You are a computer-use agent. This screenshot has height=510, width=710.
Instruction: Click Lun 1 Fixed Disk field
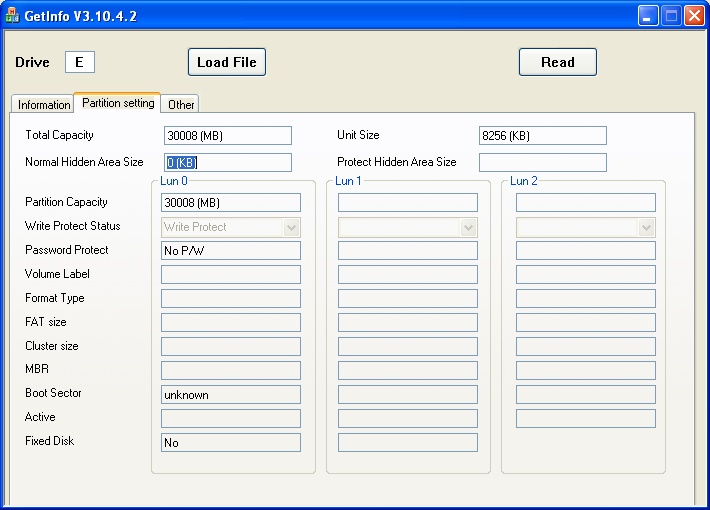(408, 443)
